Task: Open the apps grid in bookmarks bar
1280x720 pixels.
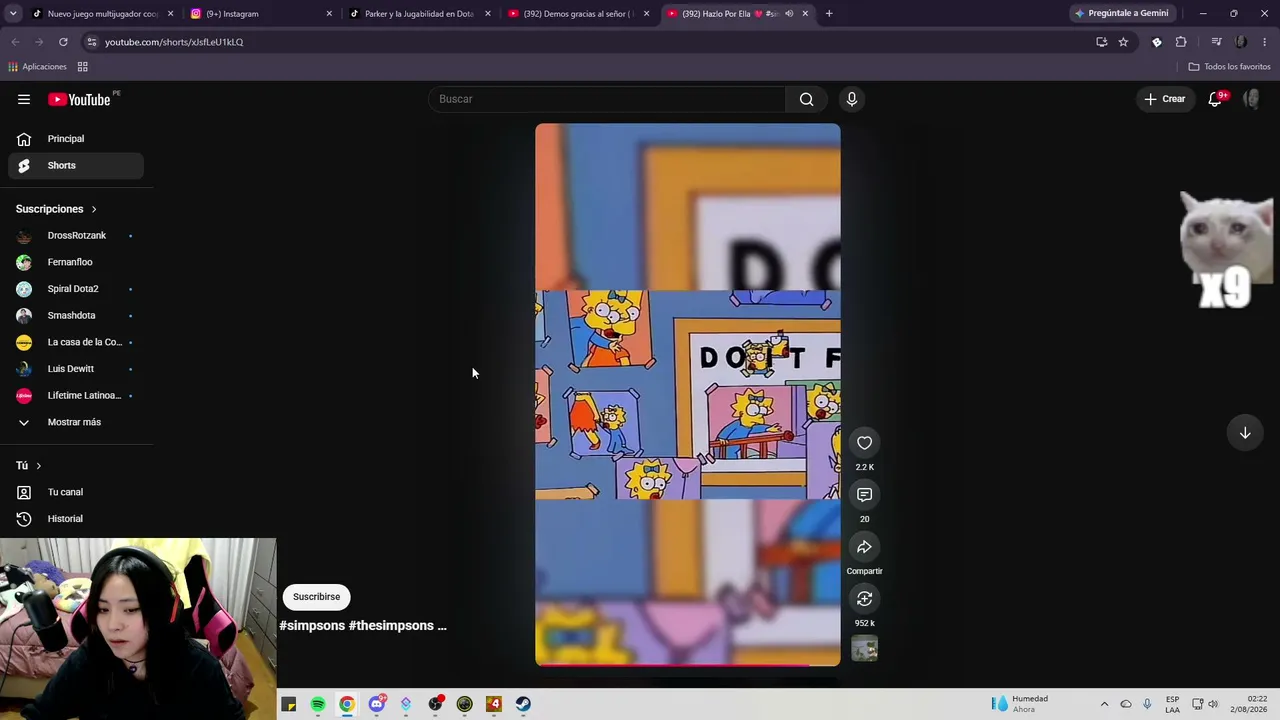Action: [82, 67]
